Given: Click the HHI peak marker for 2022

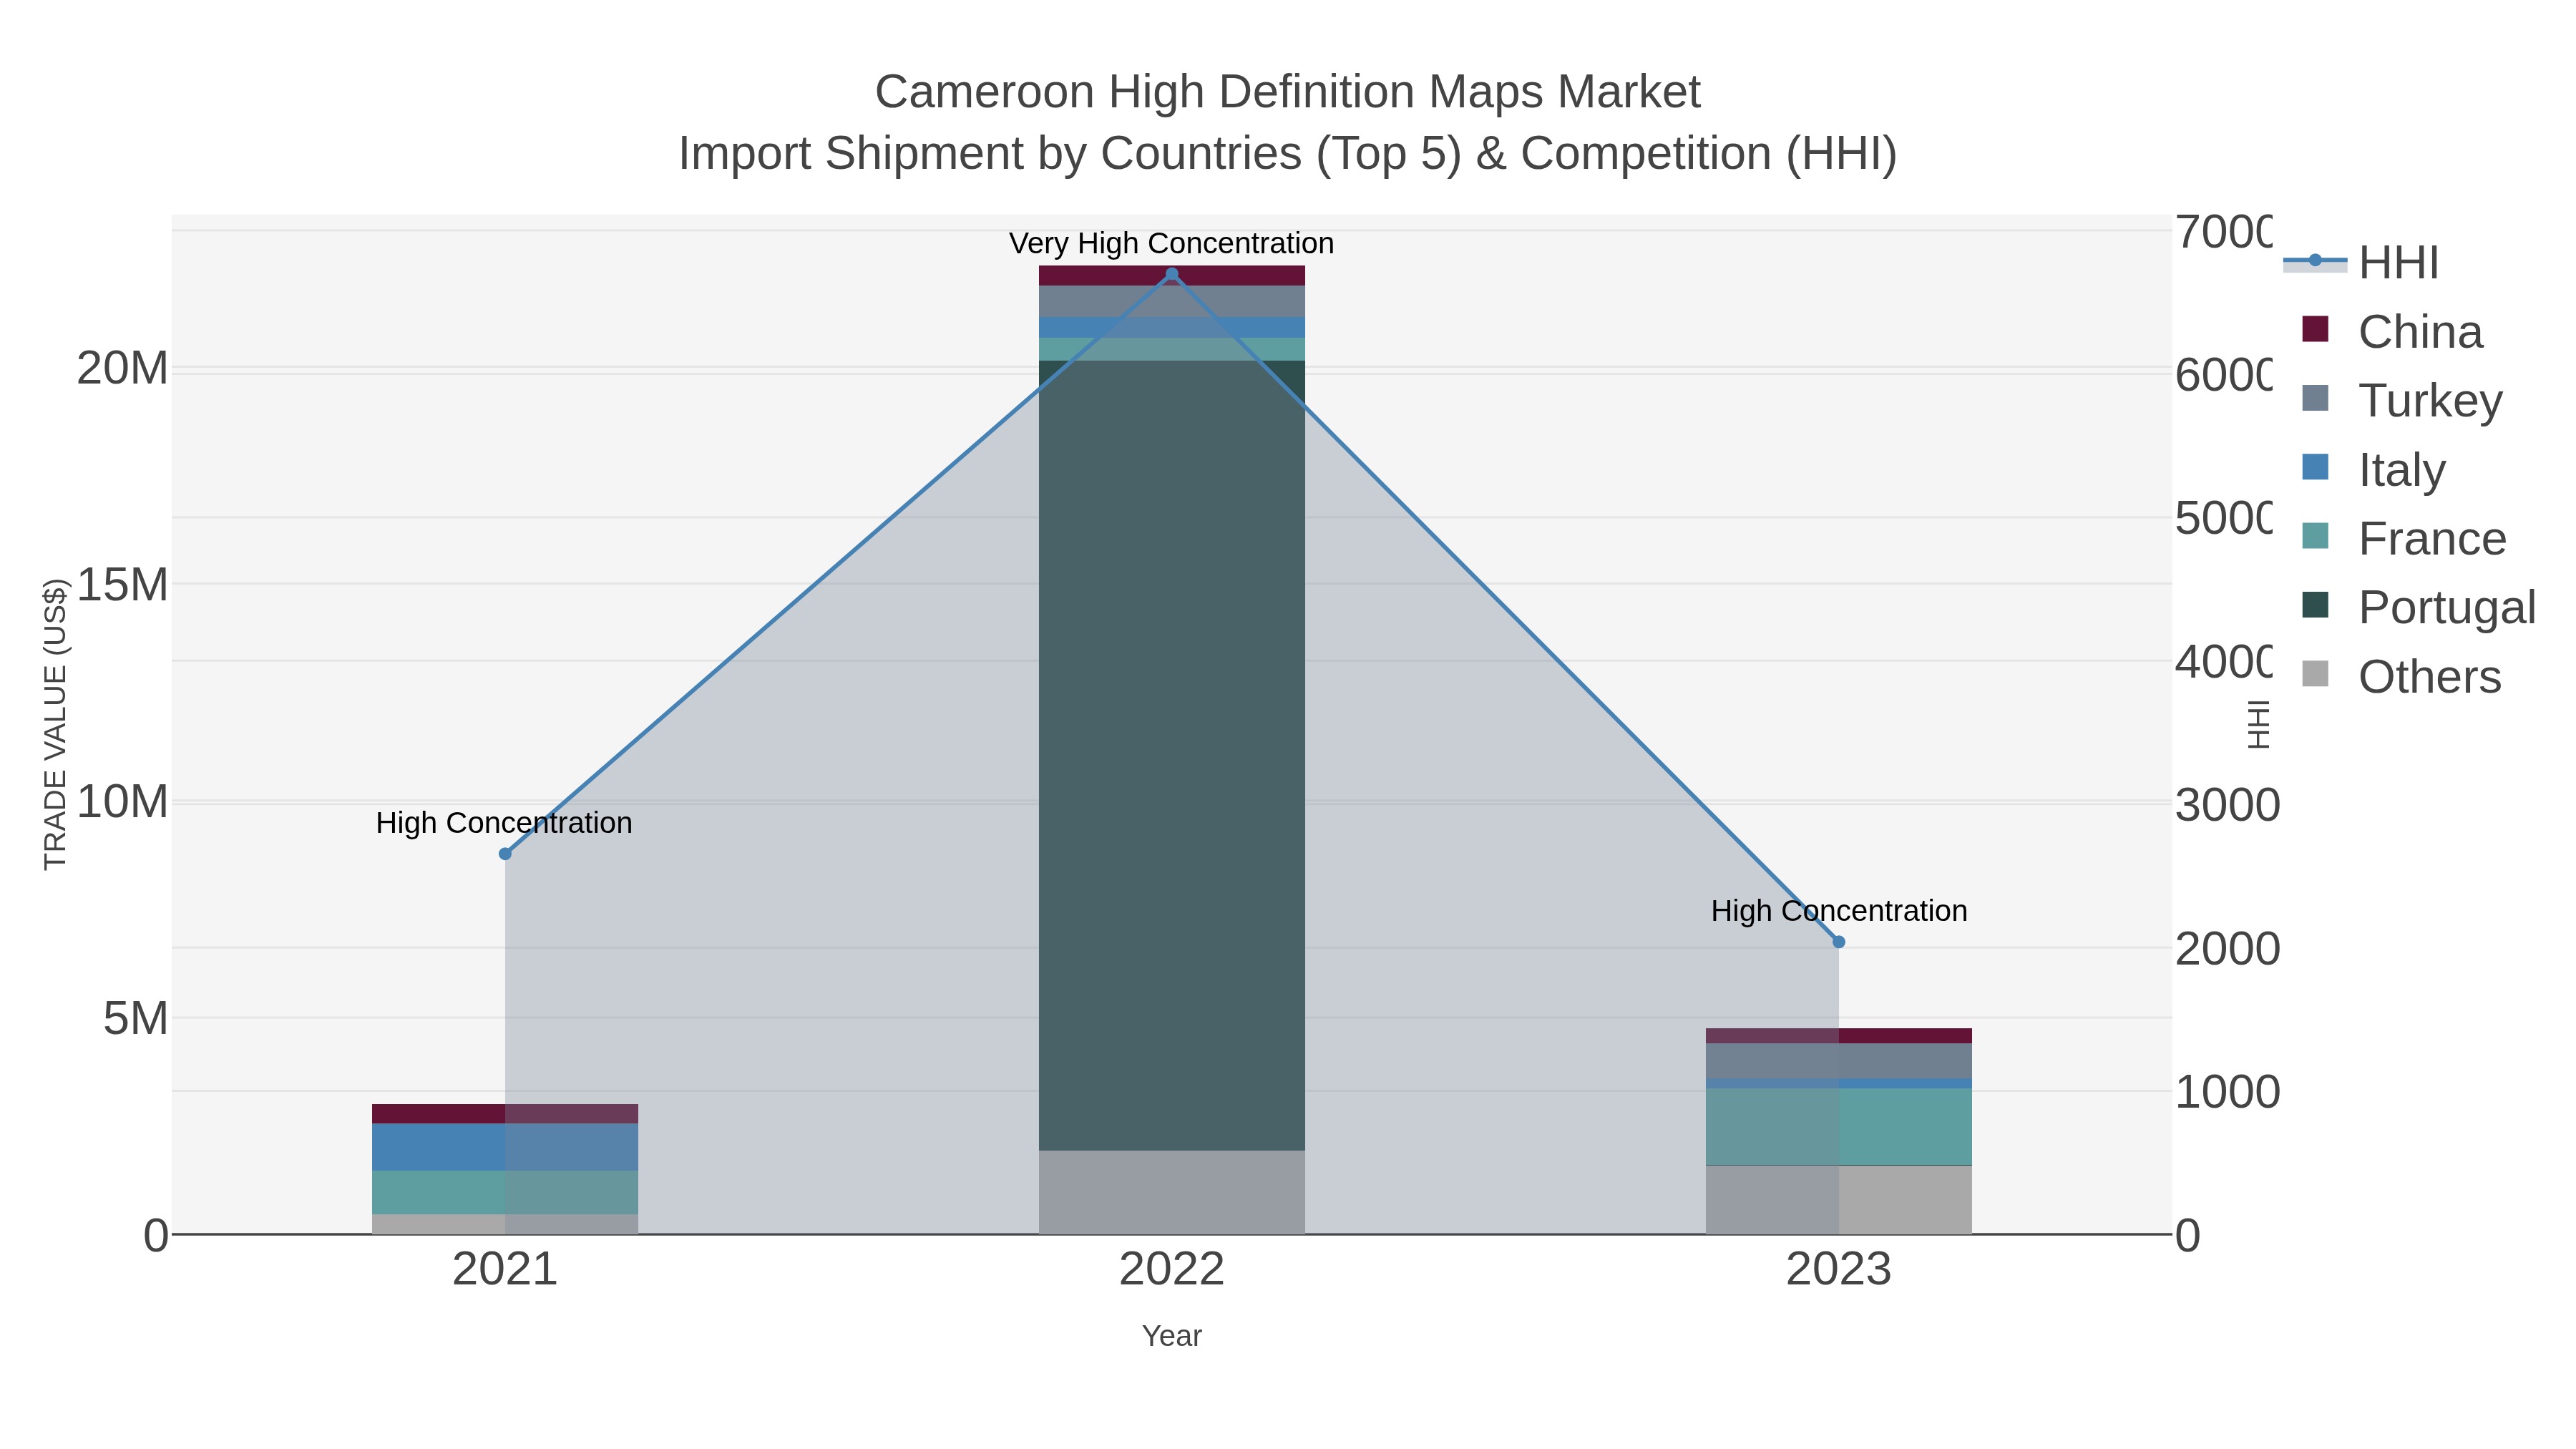Looking at the screenshot, I should click(1172, 274).
